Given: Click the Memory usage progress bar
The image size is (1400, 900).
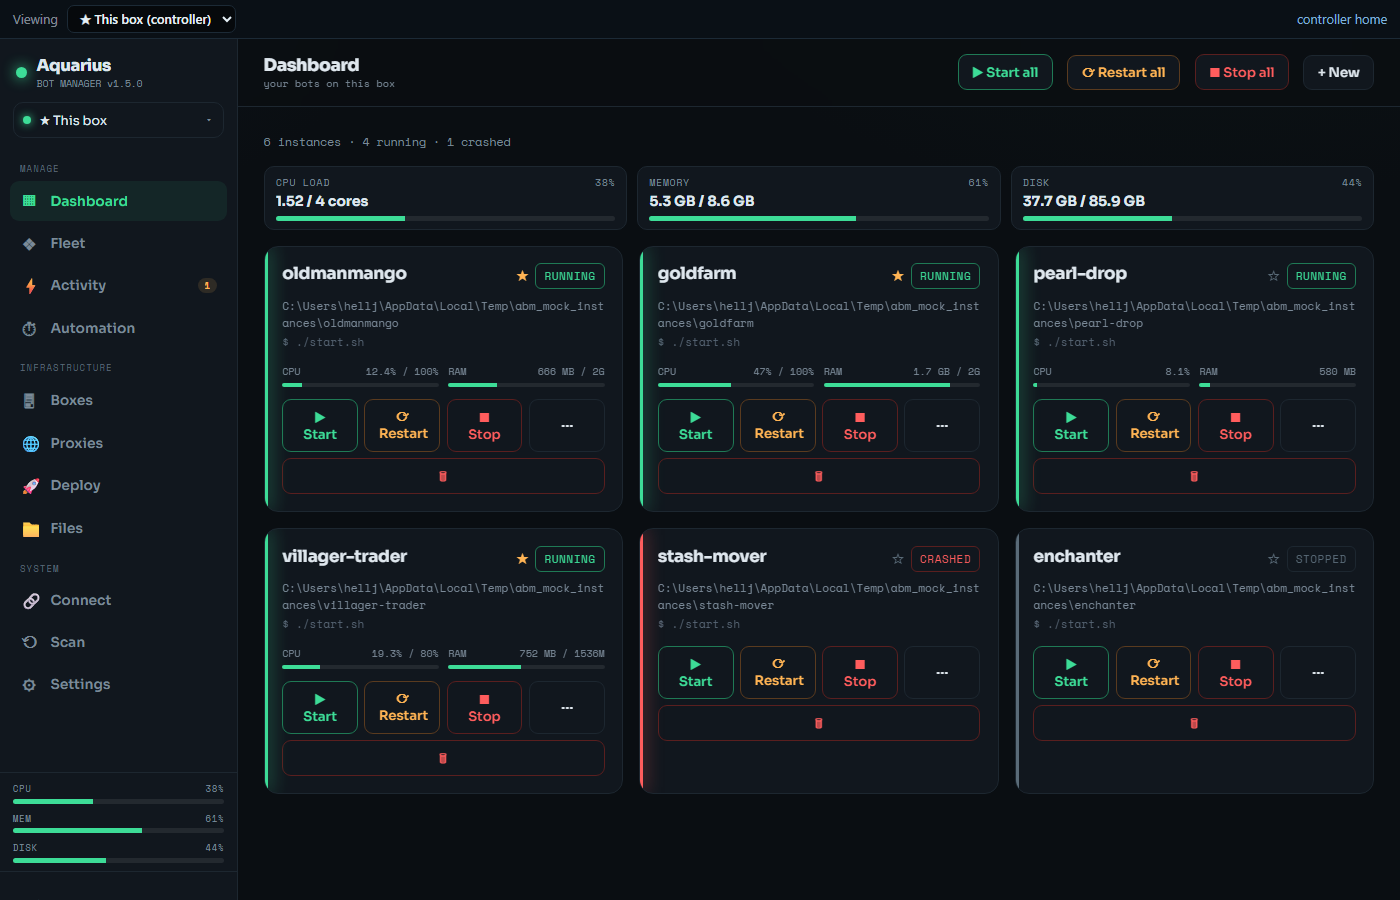Looking at the screenshot, I should [x=819, y=218].
